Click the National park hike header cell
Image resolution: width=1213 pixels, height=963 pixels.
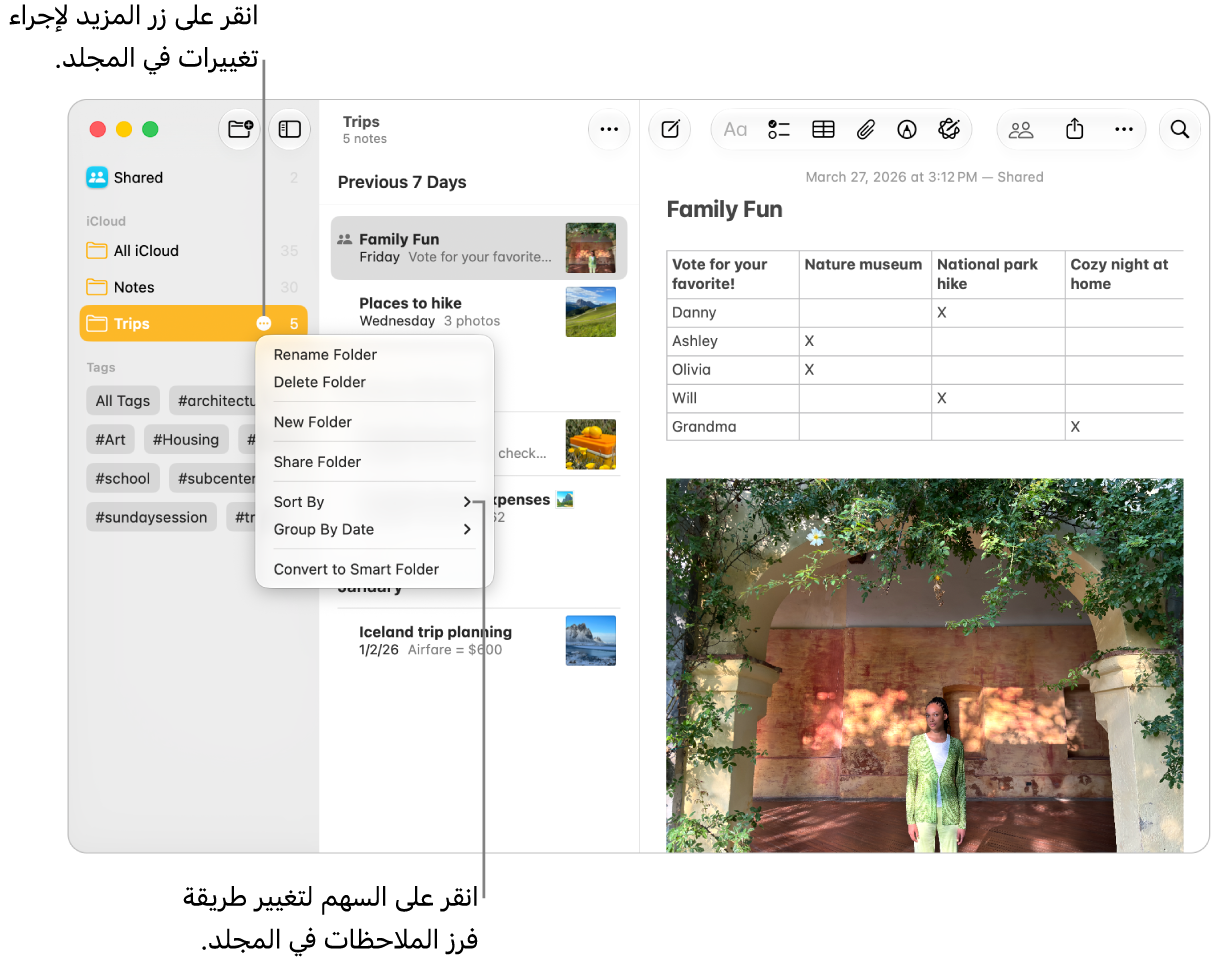click(998, 274)
